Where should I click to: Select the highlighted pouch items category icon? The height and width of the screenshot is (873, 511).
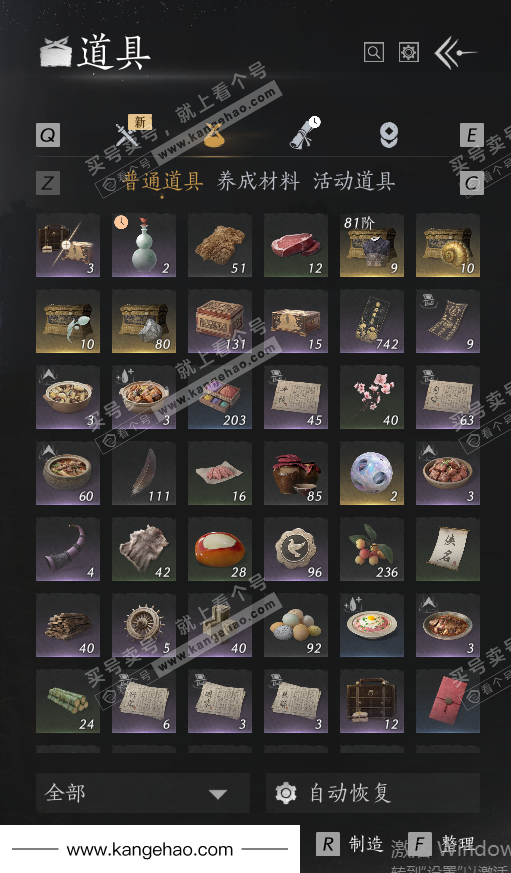pos(214,135)
